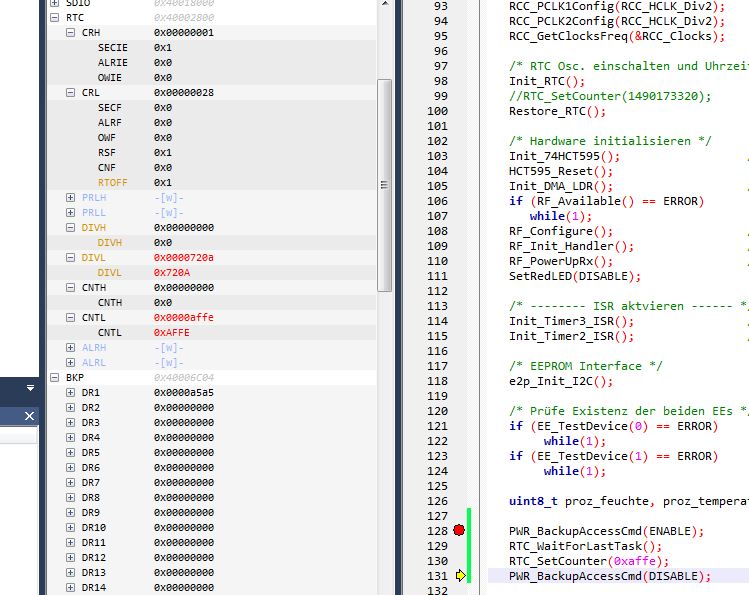Collapse the DIVH register node

click(70, 228)
